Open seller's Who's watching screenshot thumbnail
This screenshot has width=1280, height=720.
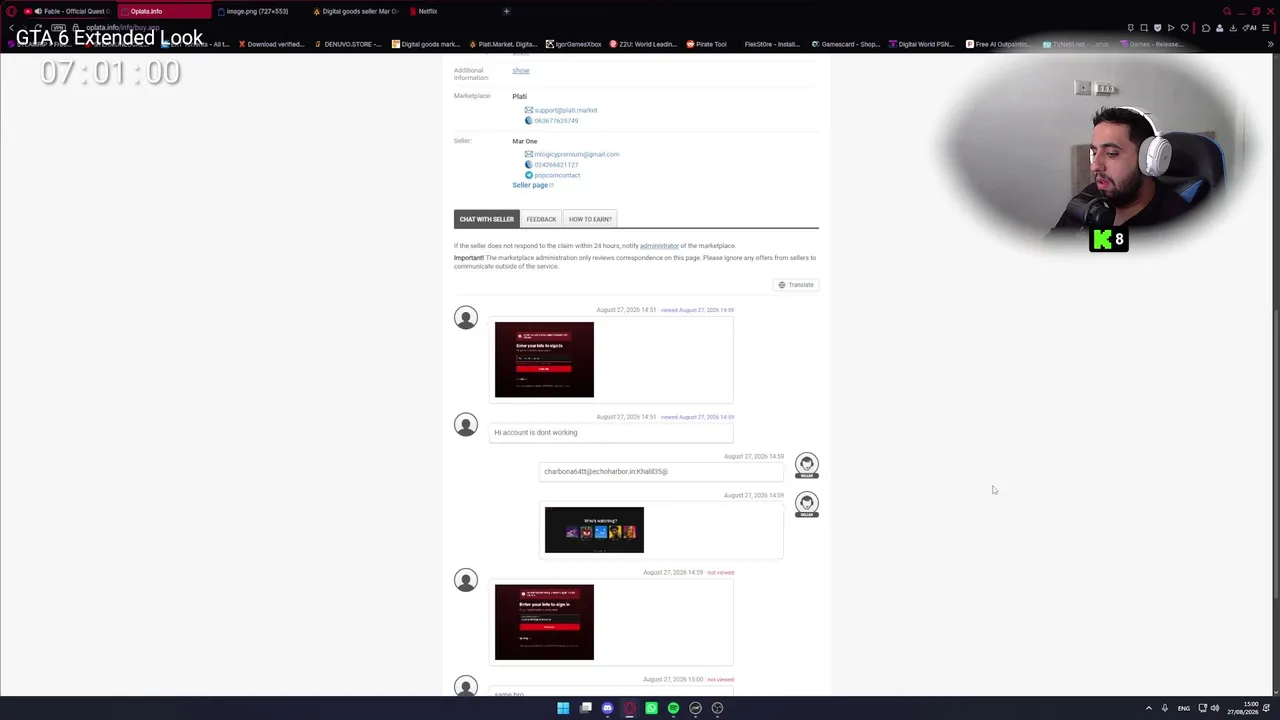click(x=594, y=530)
